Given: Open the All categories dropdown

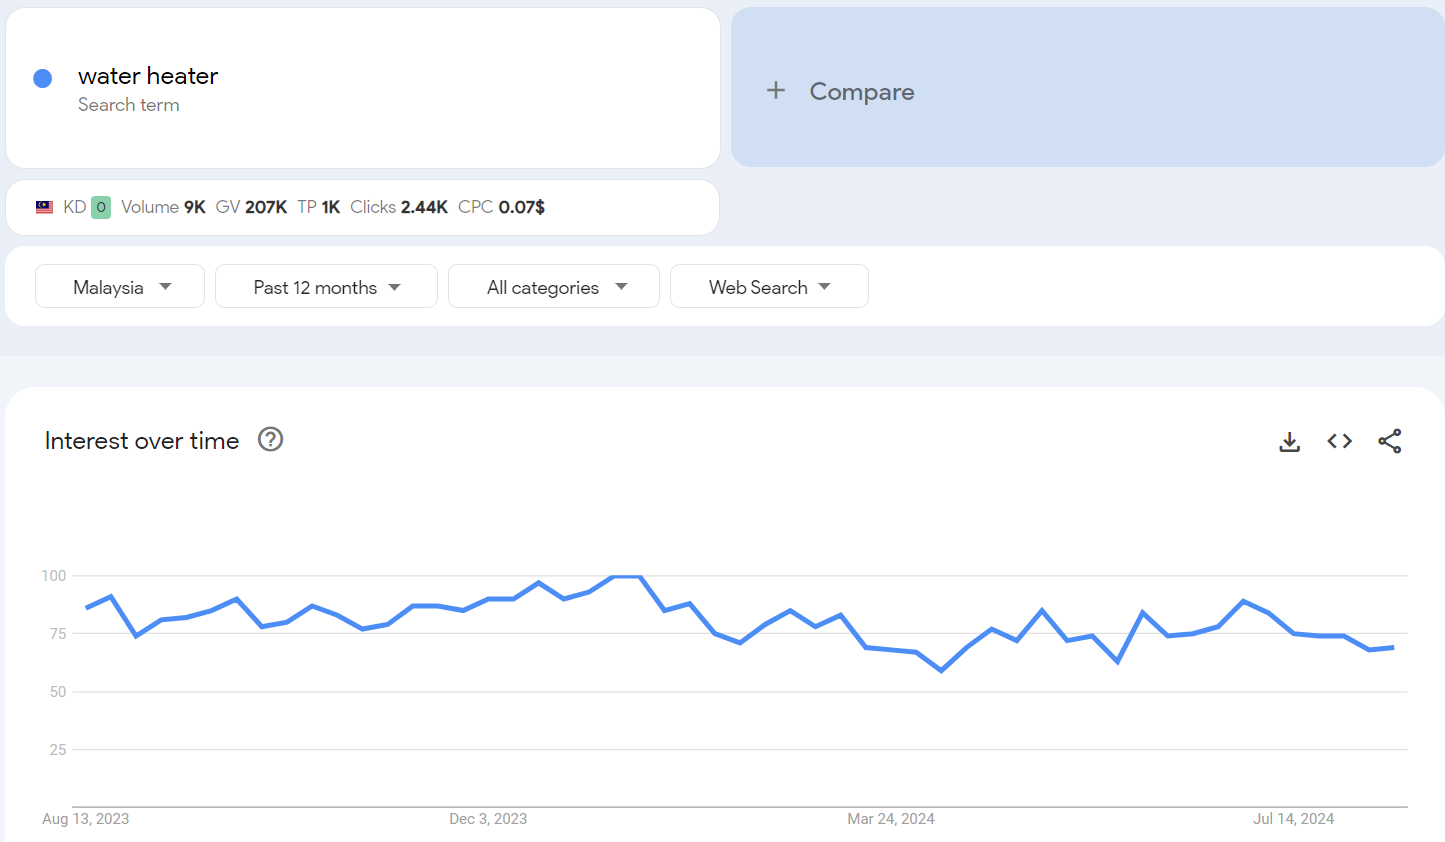Looking at the screenshot, I should point(554,287).
